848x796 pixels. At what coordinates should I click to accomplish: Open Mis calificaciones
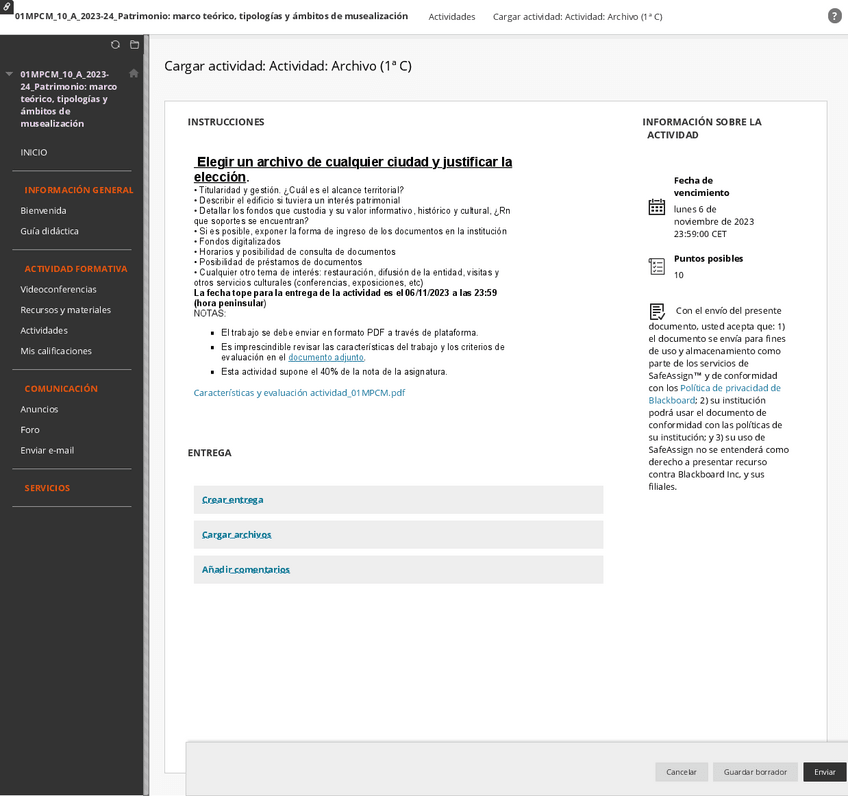pos(56,351)
